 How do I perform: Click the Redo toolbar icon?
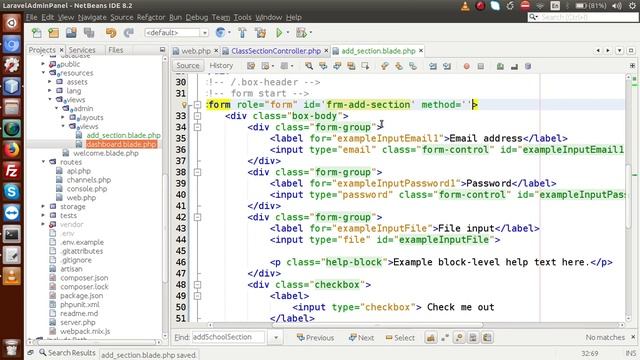(x=129, y=33)
